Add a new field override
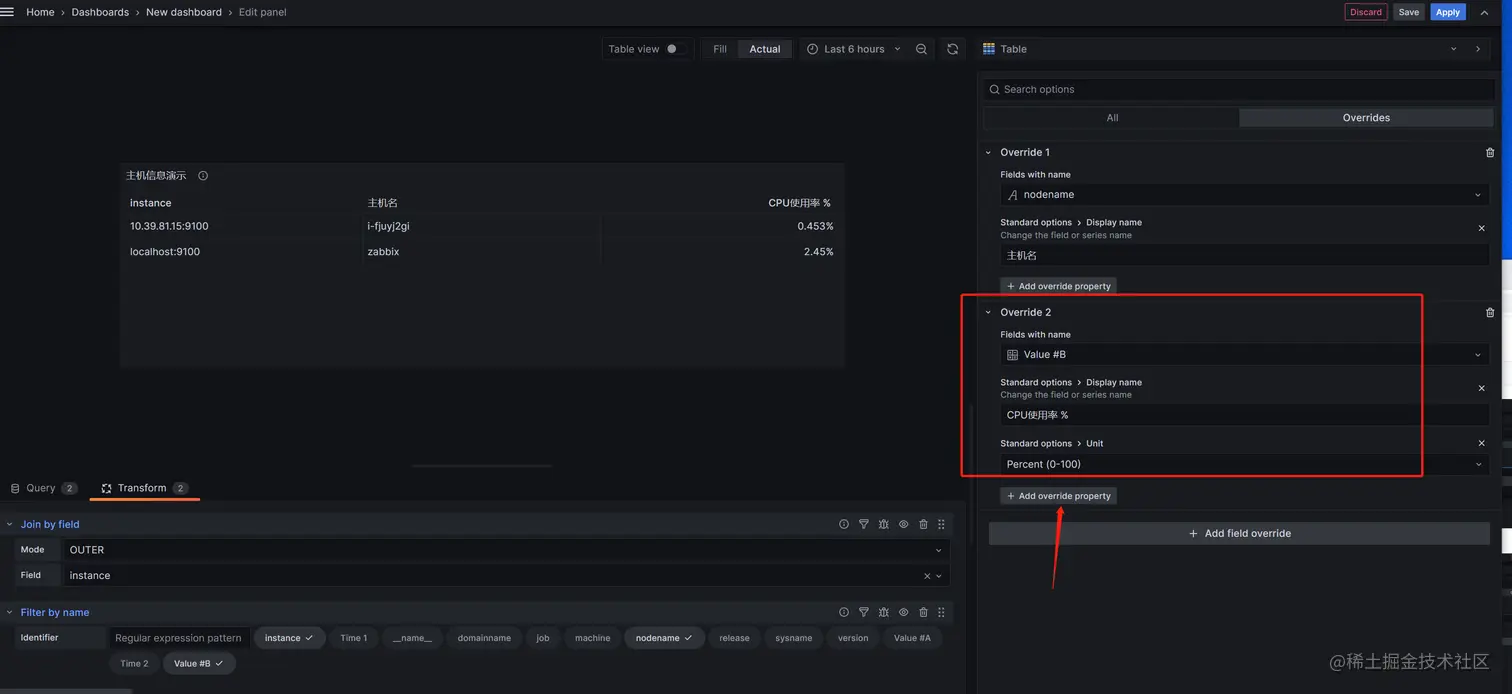1512x694 pixels. (1239, 534)
